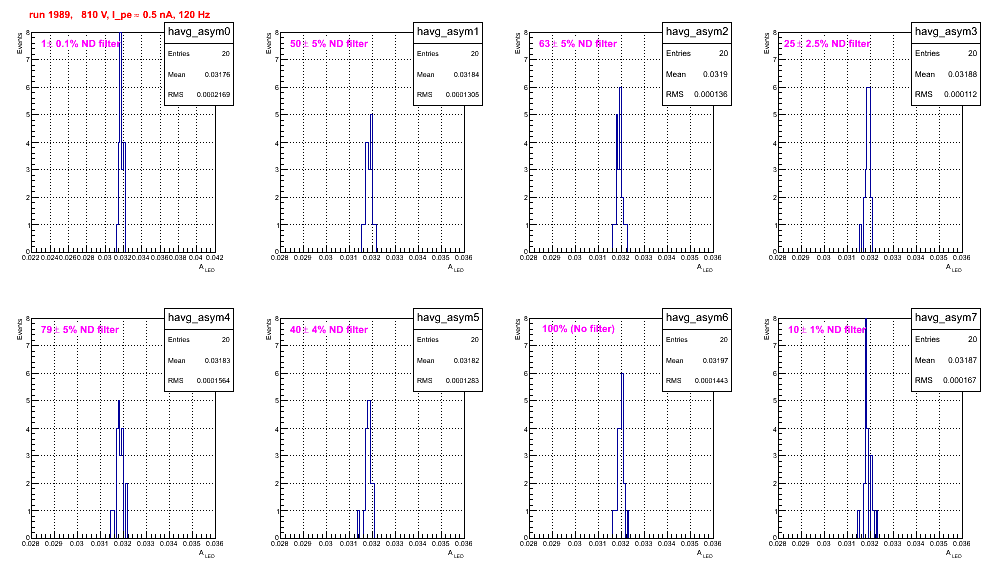Select the havg_asym7 stats box title
This screenshot has width=996, height=572.
(946, 317)
